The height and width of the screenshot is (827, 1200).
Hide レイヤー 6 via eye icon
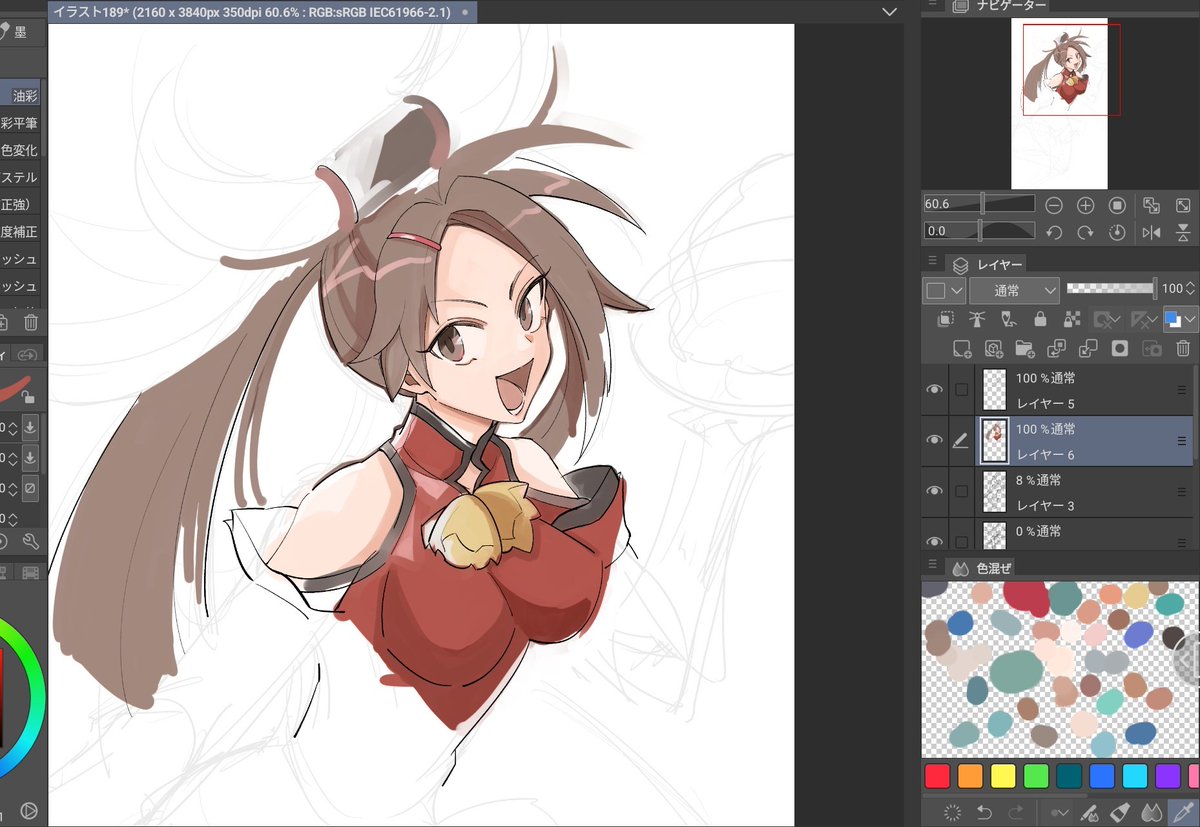pos(934,441)
